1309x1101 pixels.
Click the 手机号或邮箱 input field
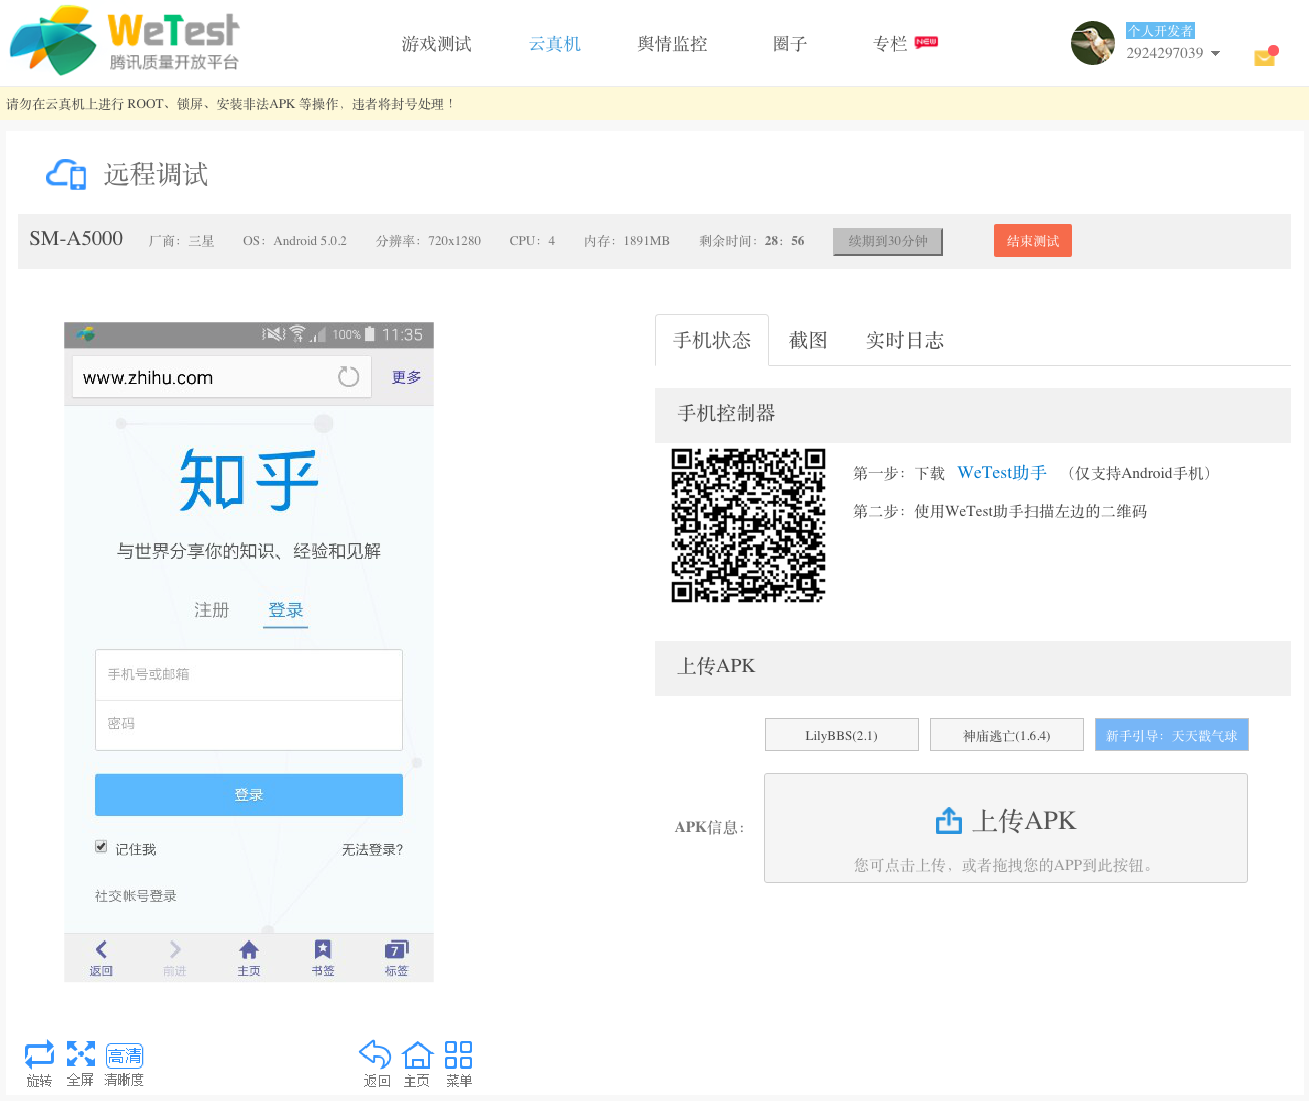[249, 675]
